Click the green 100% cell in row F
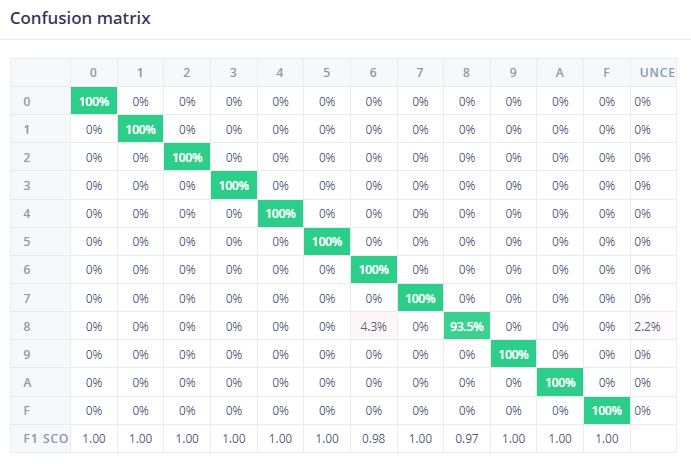This screenshot has width=691, height=464. tap(607, 410)
